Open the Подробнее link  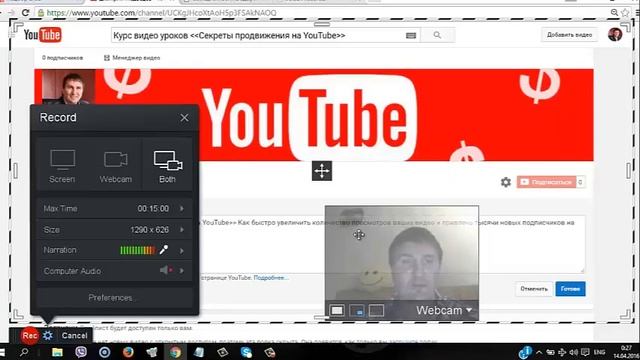(271, 278)
